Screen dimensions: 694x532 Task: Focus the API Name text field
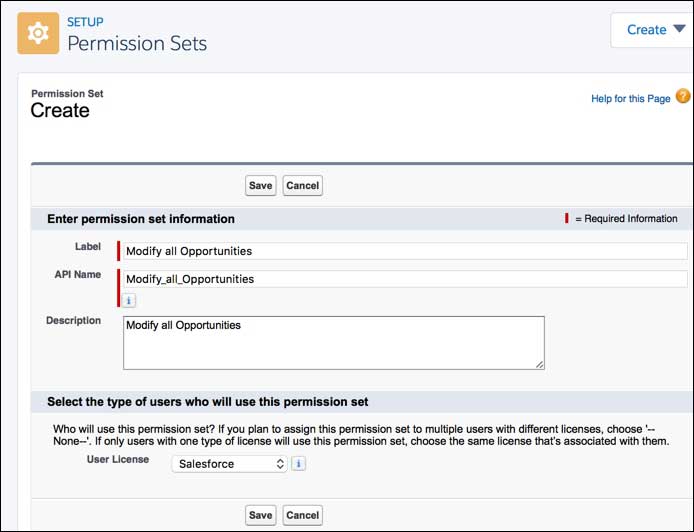(x=405, y=279)
